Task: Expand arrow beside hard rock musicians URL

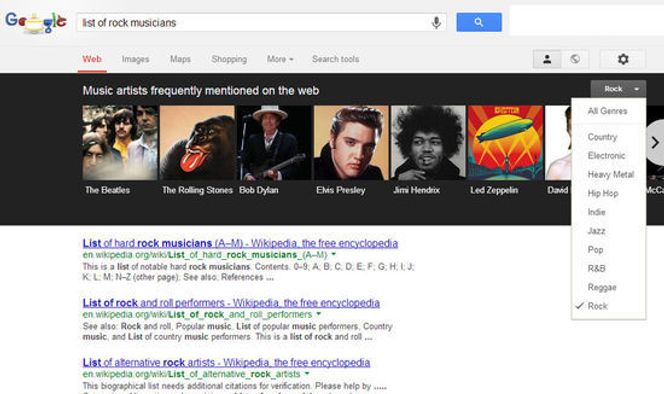Action: pyautogui.click(x=334, y=255)
